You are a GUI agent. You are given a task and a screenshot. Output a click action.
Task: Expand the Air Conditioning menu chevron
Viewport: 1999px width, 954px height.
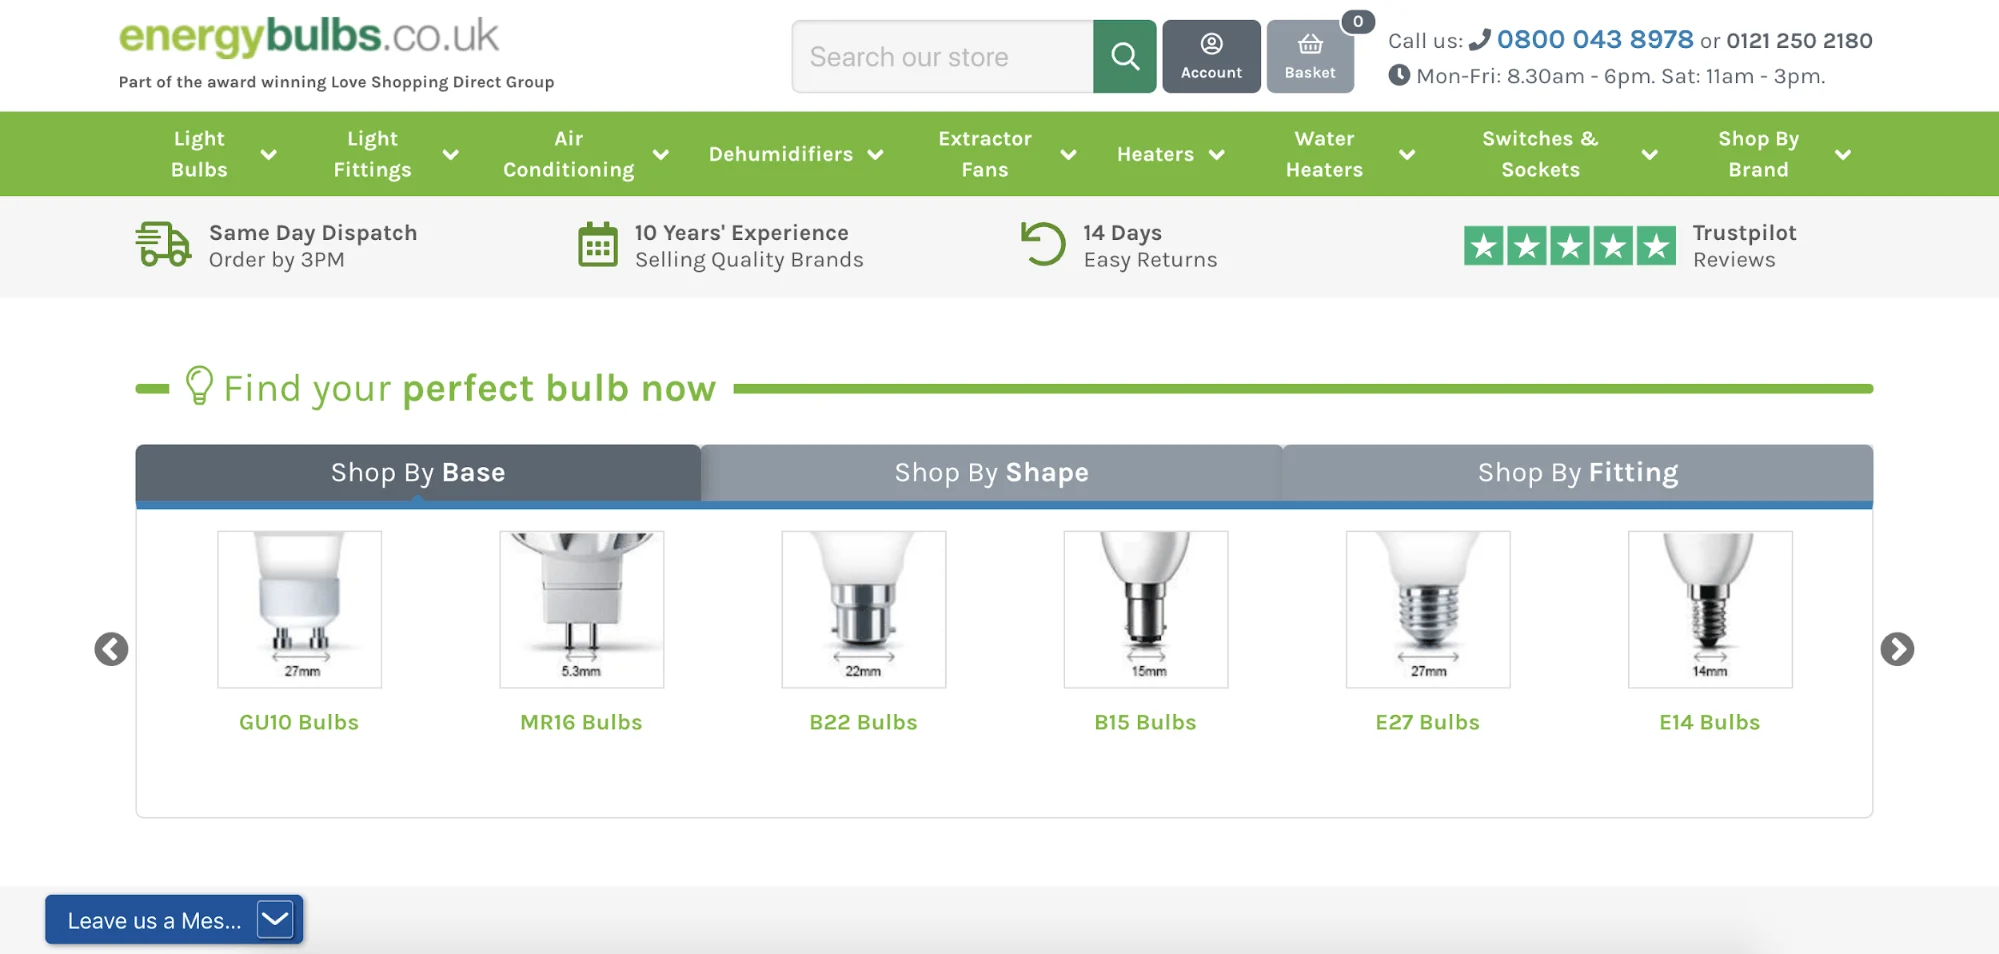(x=660, y=154)
